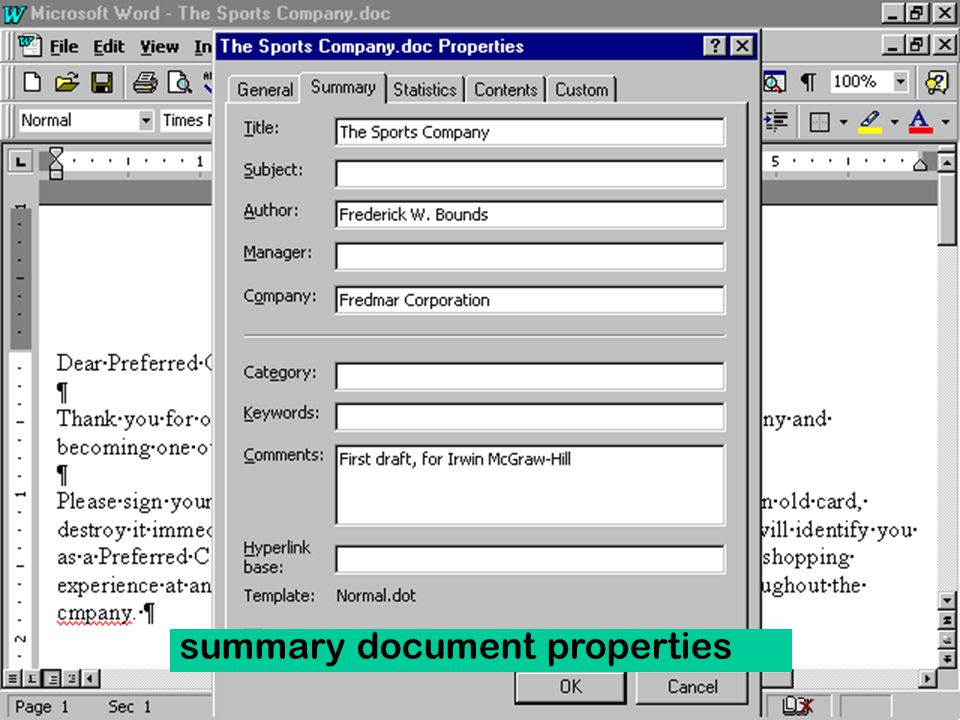Screen dimensions: 960x720
Task: Click the OK button
Action: pos(571,687)
